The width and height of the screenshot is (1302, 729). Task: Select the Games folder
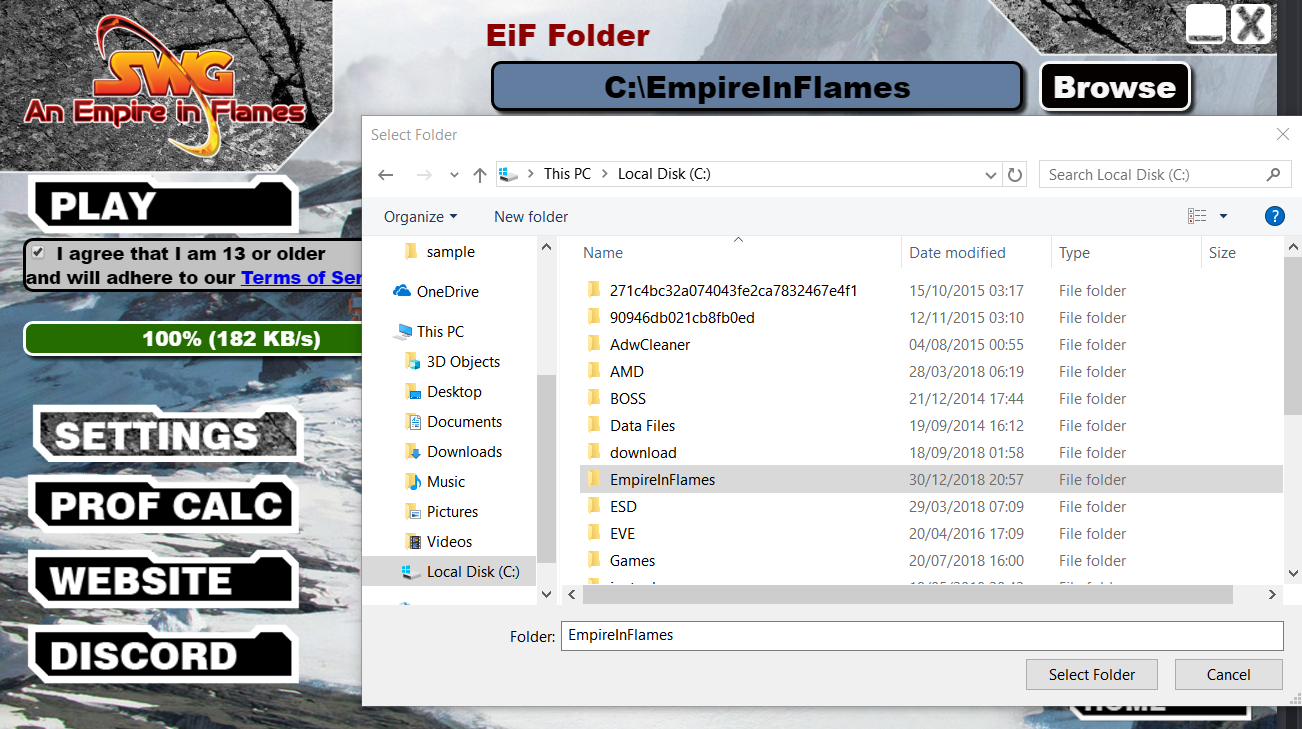[x=930, y=561]
